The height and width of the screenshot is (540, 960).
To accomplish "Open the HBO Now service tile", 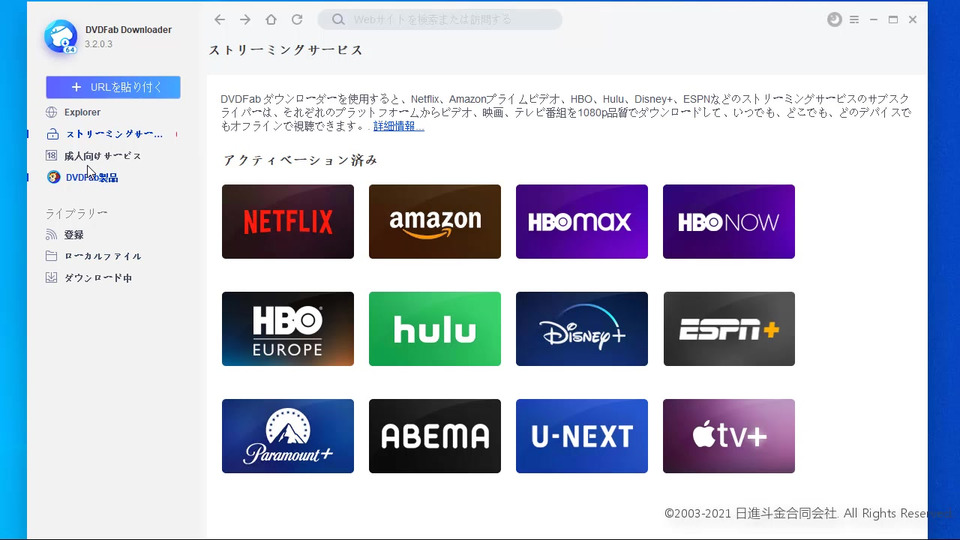I will (x=729, y=222).
